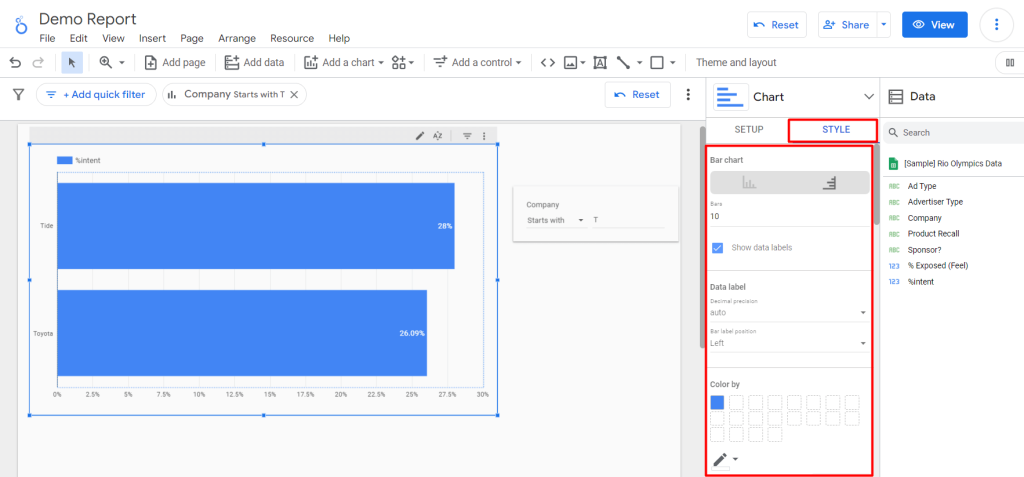
Task: Open the header three-dot more options
Action: [997, 25]
